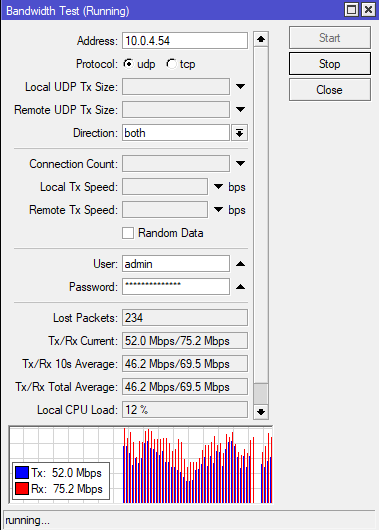Maximize the Bandwidth Test window
The image size is (379, 530).
click(x=352, y=9)
